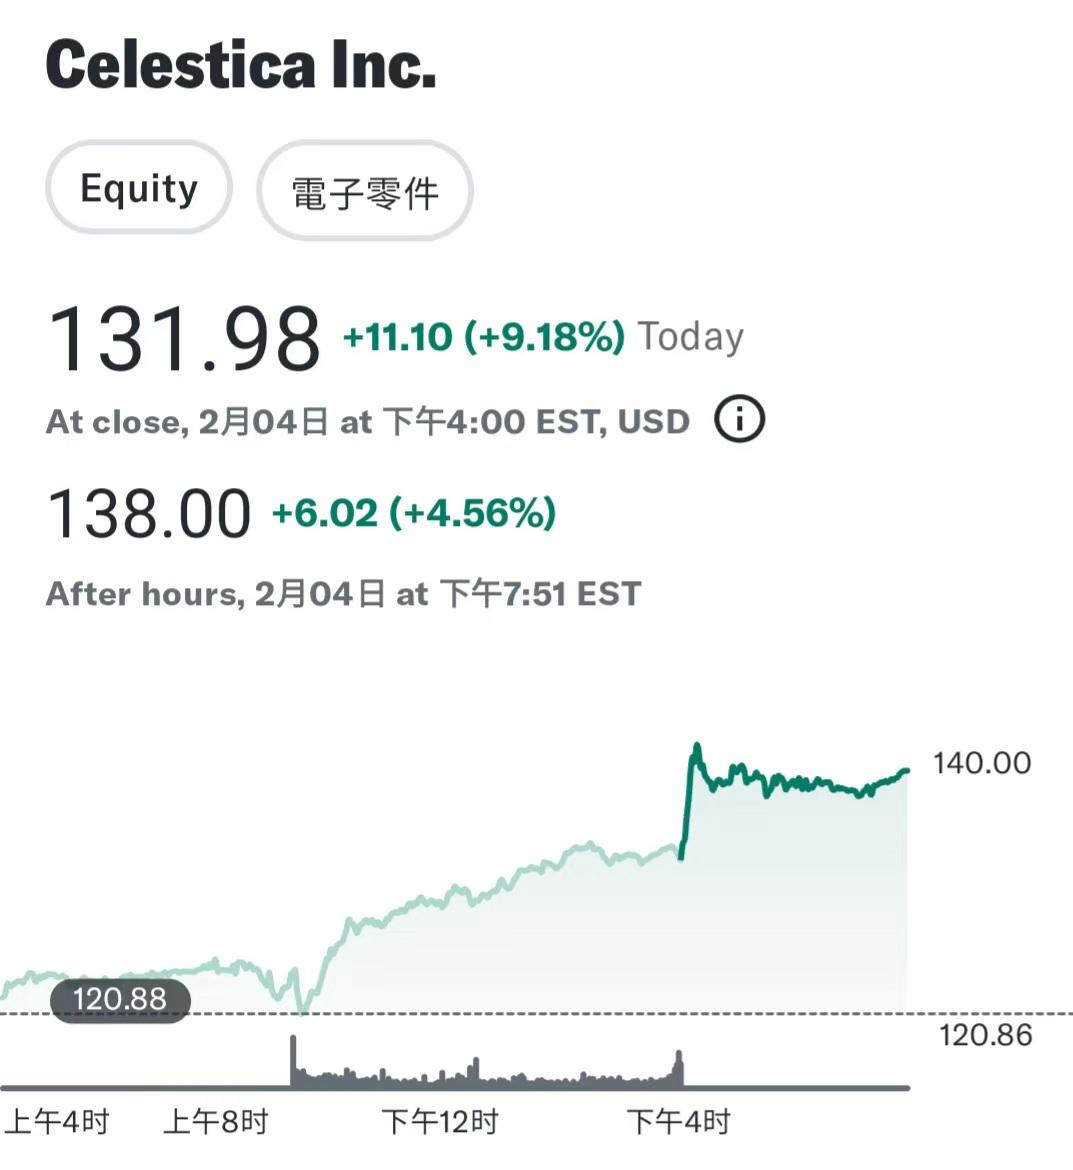
Task: Click the After hours timestamp line
Action: 343,594
